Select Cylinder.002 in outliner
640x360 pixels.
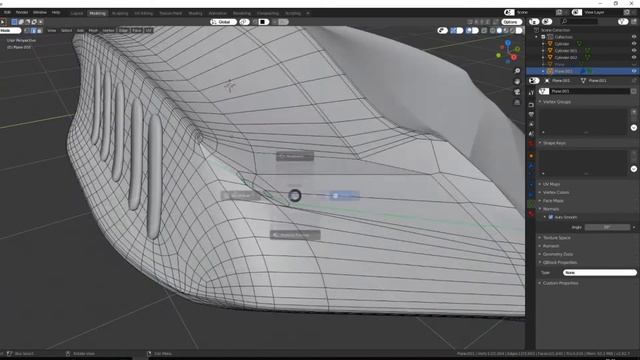(566, 58)
